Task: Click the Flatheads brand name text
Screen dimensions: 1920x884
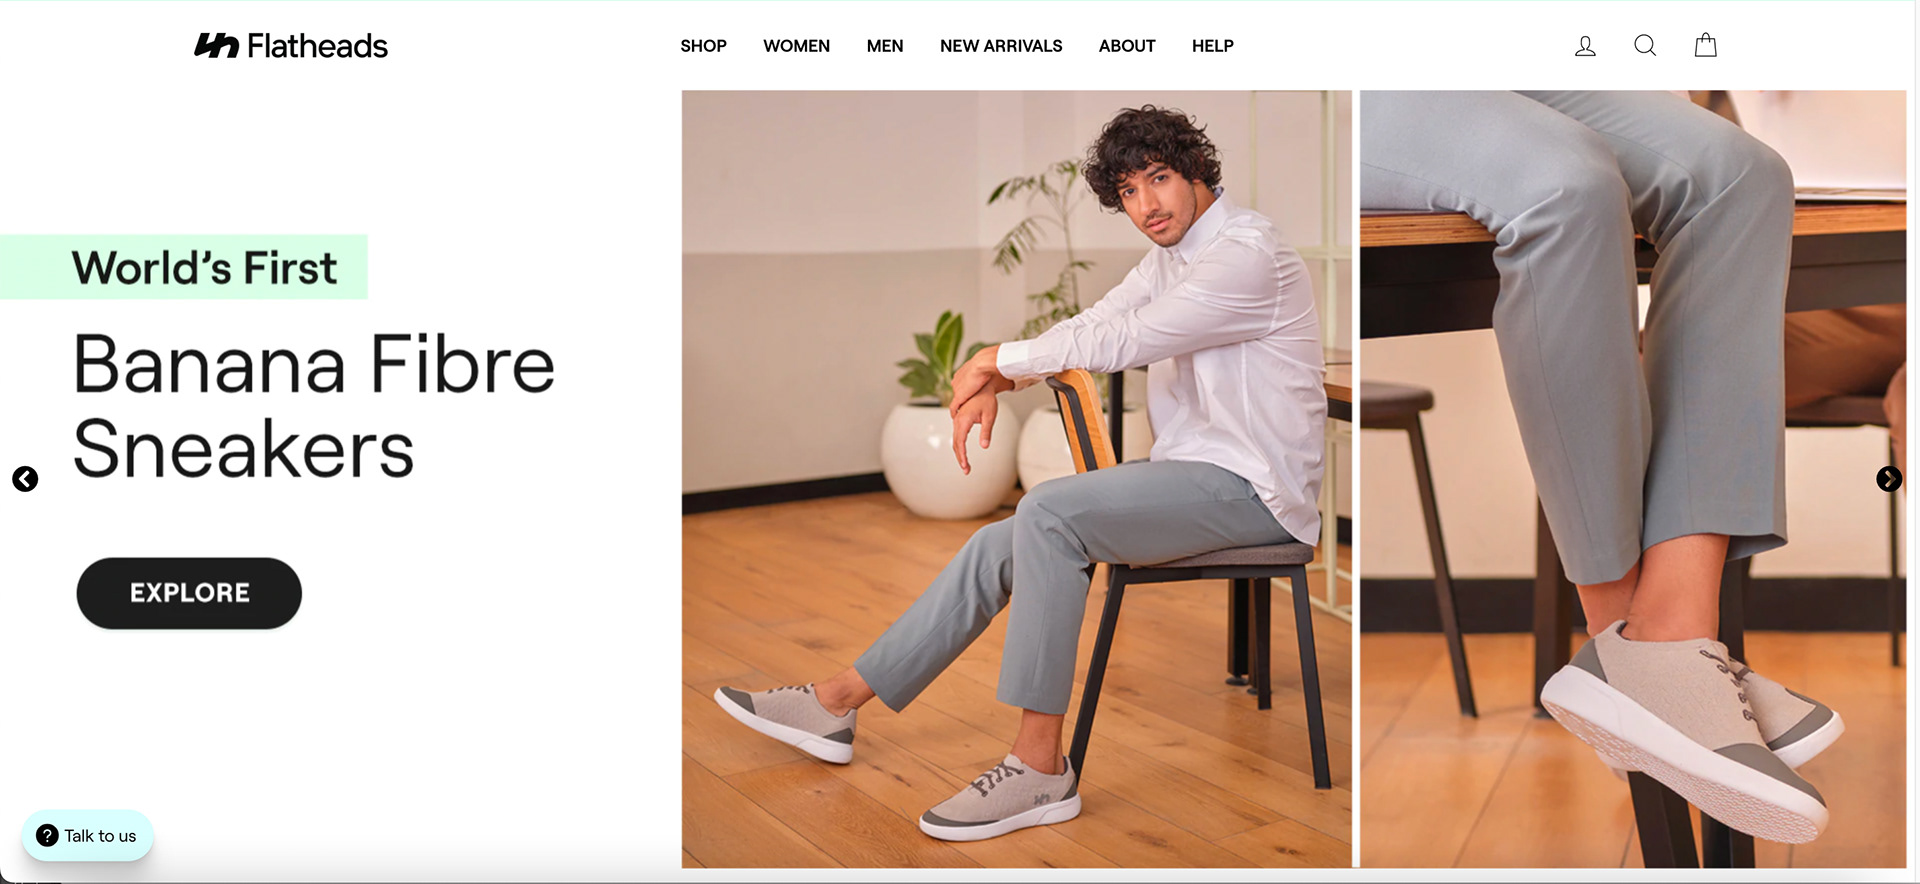Action: (317, 46)
